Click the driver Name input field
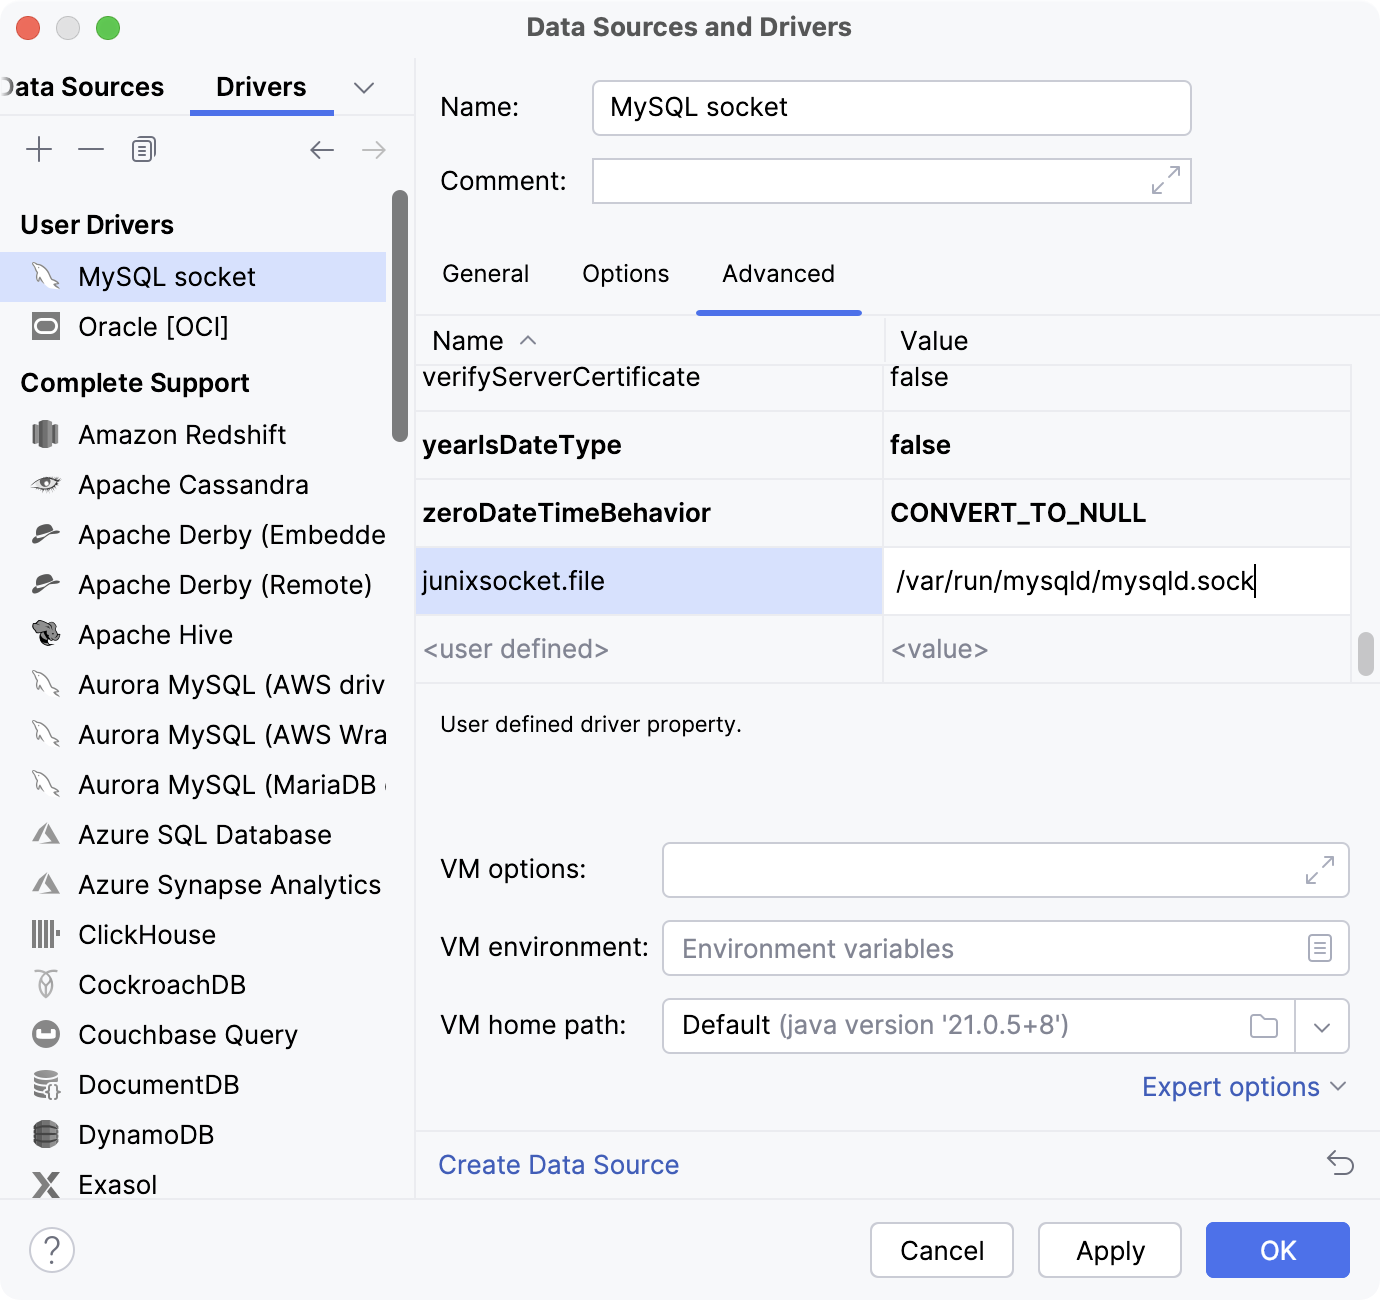 (x=890, y=108)
